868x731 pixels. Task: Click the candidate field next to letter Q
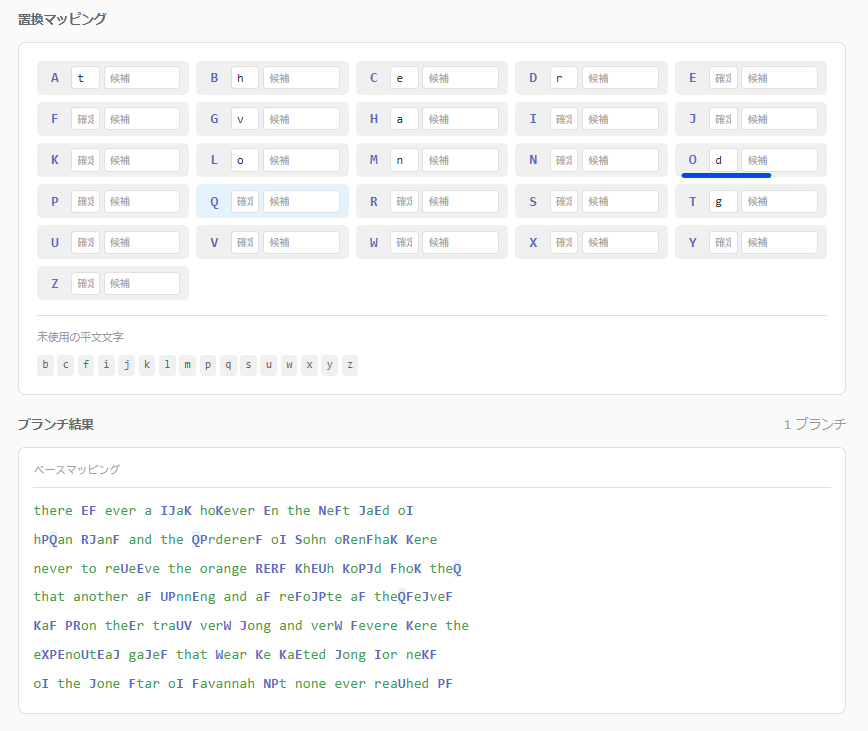(x=301, y=202)
